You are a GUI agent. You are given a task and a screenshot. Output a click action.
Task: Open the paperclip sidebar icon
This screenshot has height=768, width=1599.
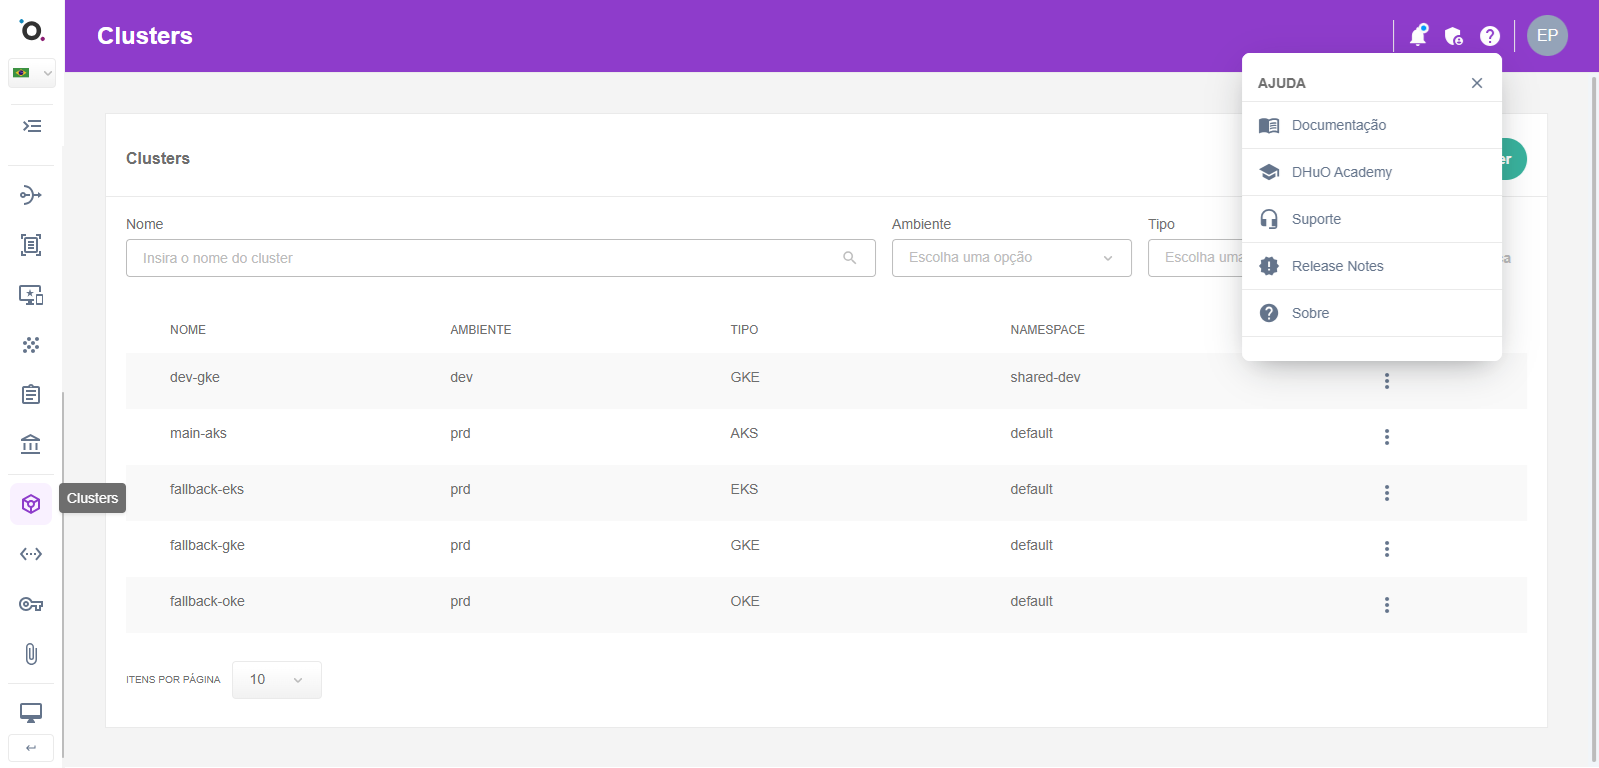[31, 654]
